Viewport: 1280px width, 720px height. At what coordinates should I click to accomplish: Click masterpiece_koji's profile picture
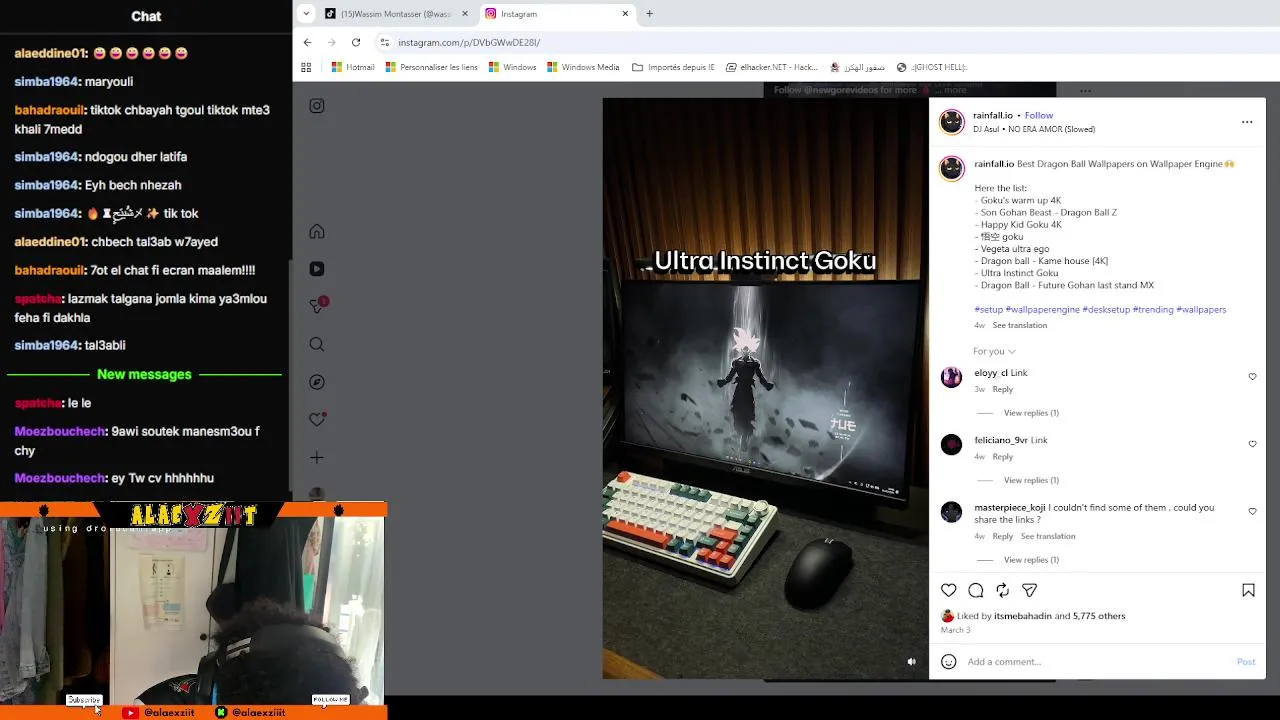point(952,512)
